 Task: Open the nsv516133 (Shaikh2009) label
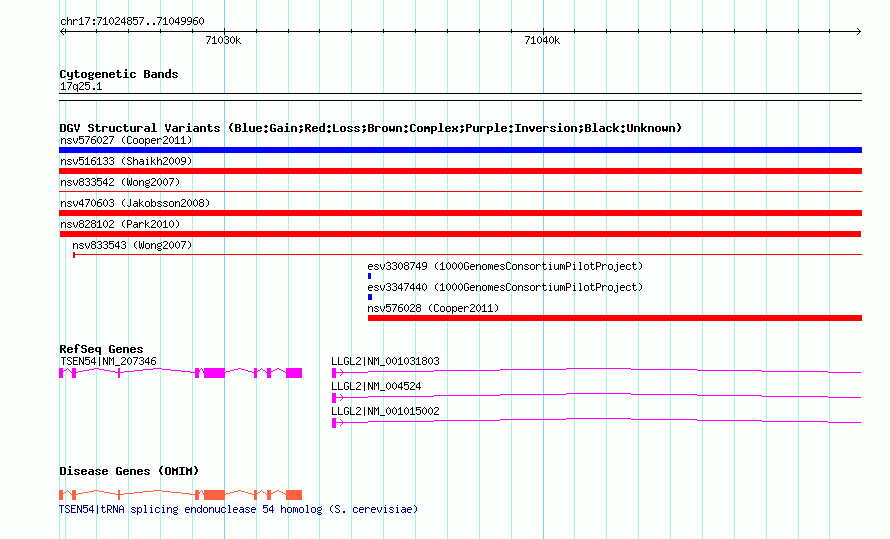click(126, 161)
